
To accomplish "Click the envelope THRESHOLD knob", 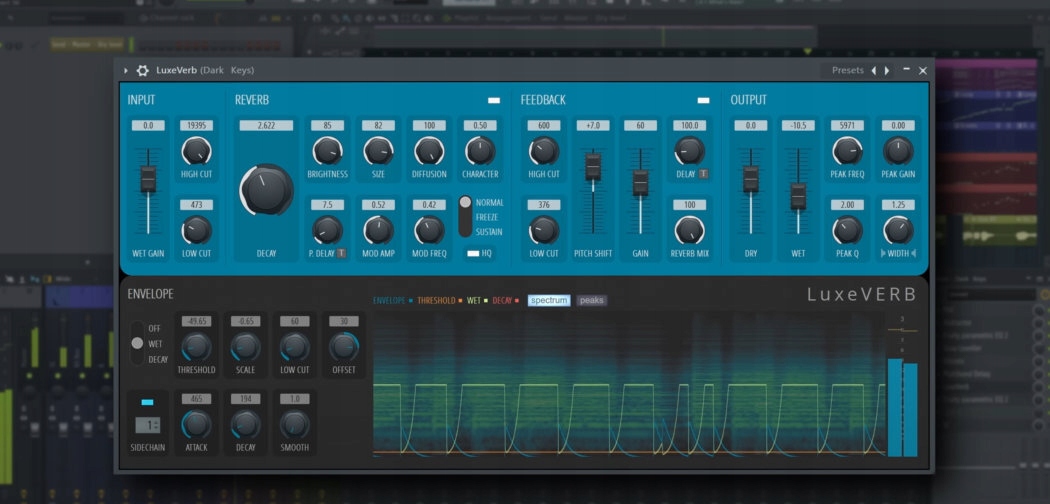I will (196, 347).
